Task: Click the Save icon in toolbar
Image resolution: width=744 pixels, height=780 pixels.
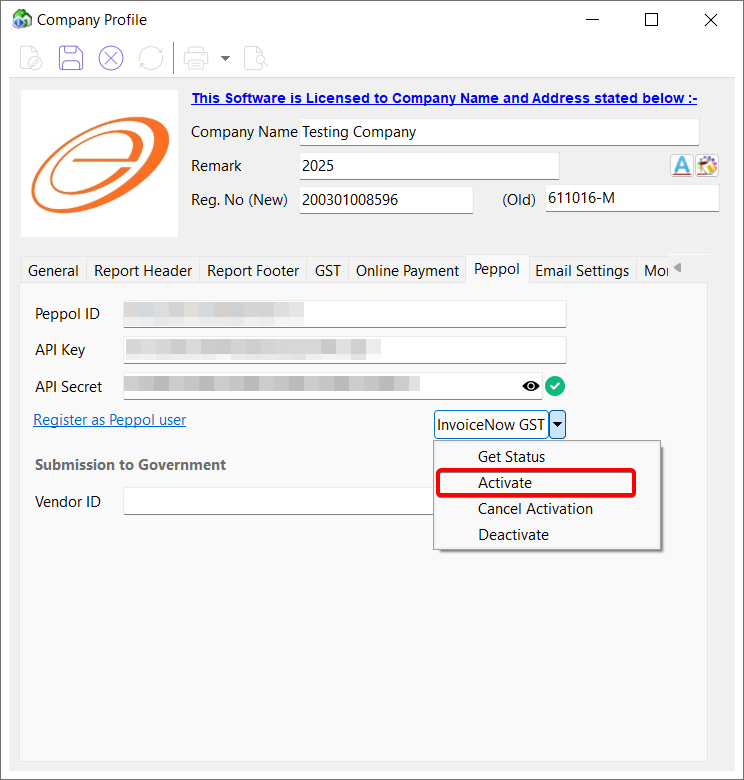Action: (x=71, y=58)
